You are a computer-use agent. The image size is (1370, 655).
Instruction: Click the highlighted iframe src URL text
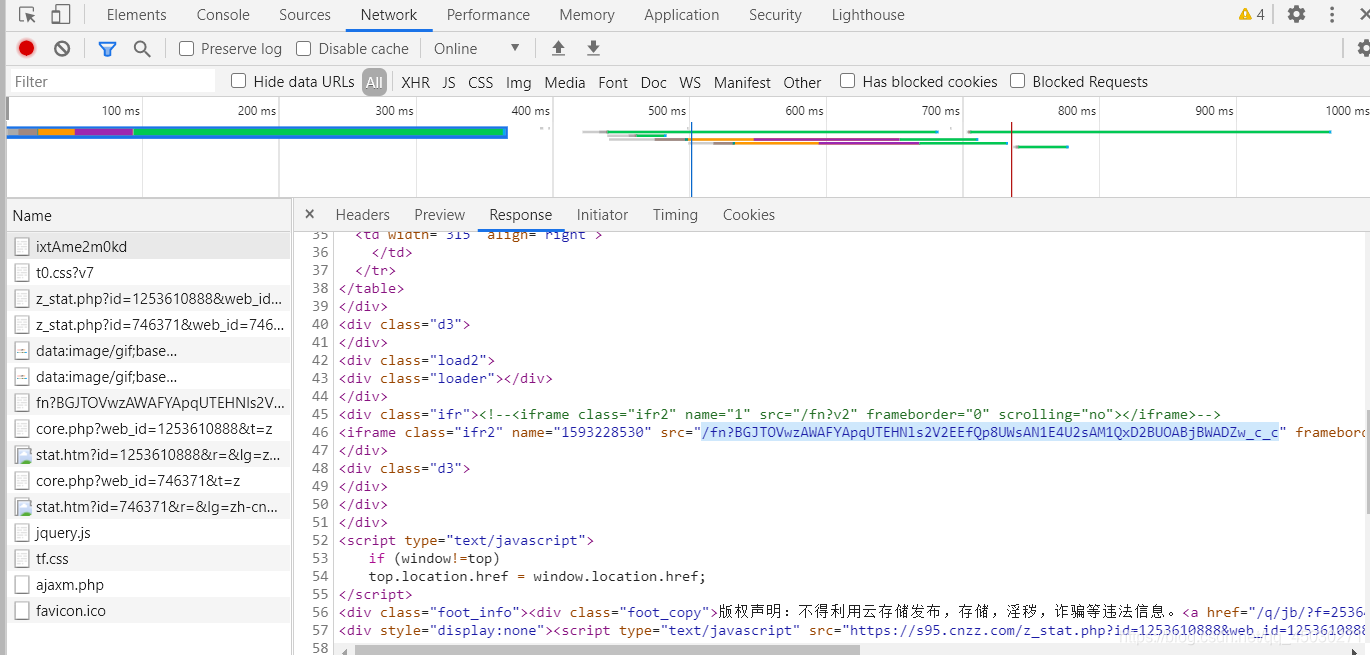[989, 432]
